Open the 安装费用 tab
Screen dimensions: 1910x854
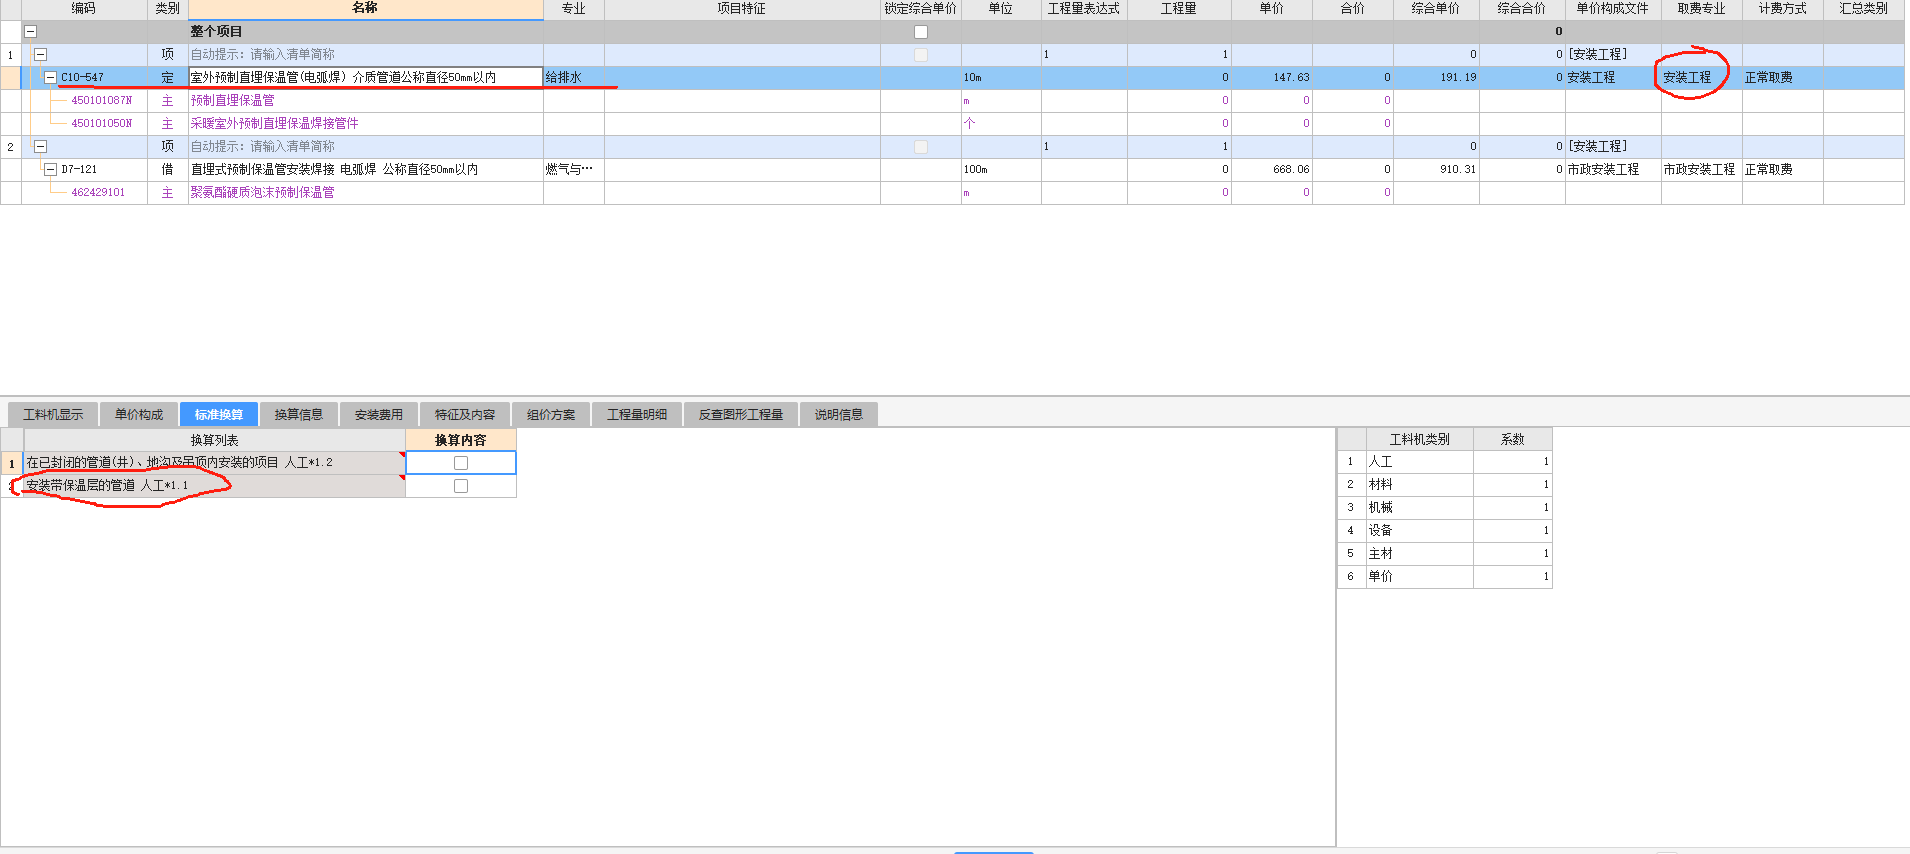click(x=379, y=414)
